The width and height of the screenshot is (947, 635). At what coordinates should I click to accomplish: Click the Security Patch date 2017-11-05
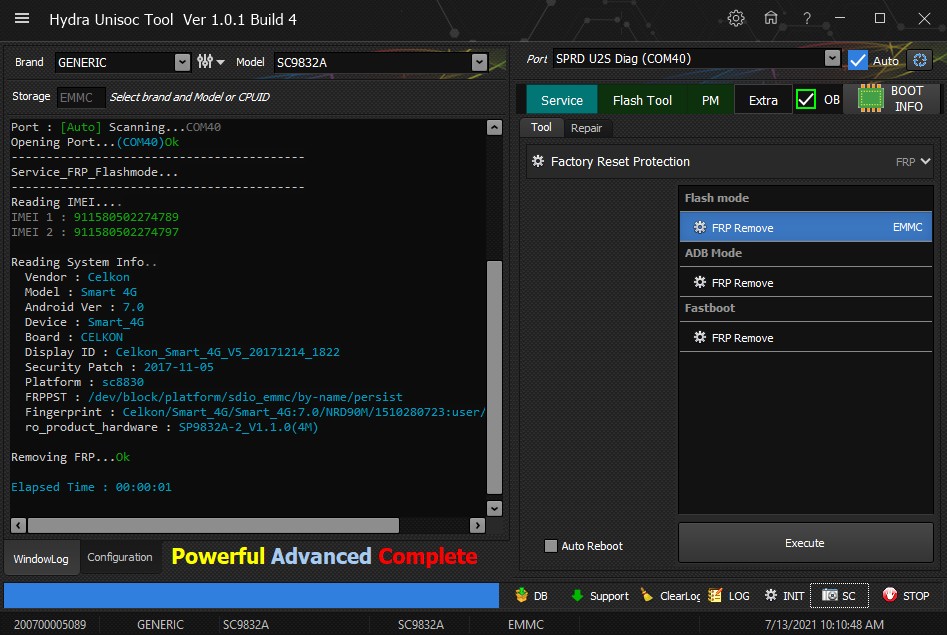[x=179, y=367]
